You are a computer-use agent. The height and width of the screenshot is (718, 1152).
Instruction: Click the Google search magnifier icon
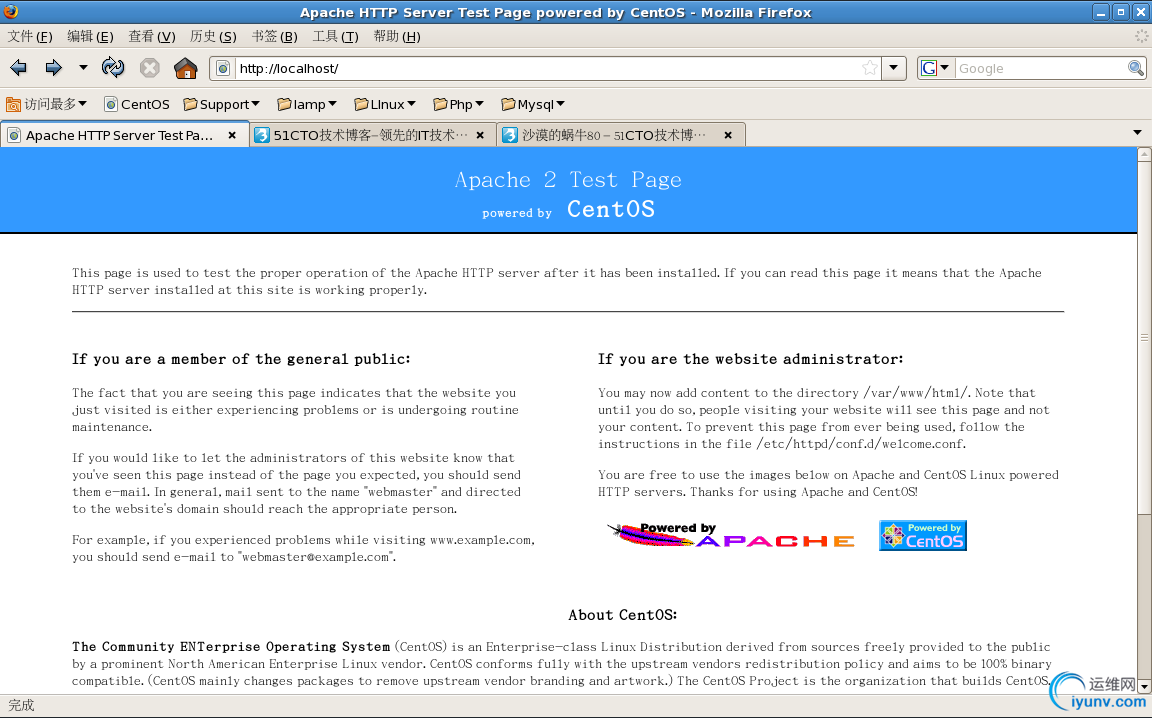point(1136,68)
